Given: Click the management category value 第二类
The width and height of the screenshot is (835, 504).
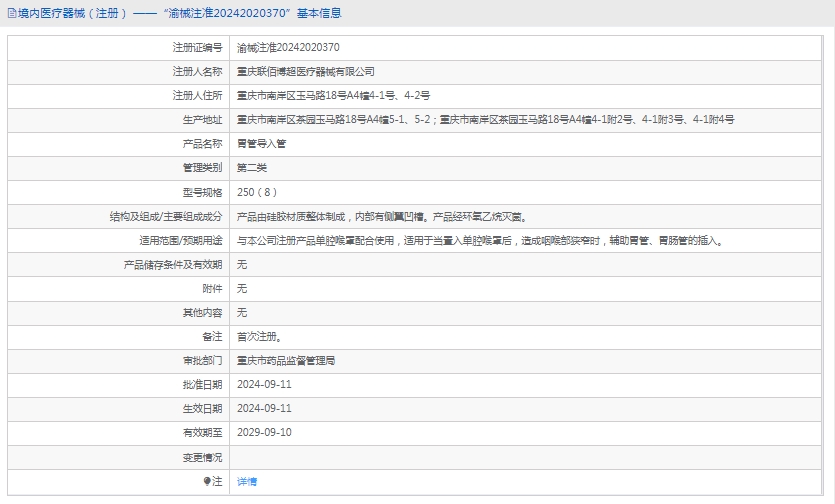Looking at the screenshot, I should click(252, 167).
